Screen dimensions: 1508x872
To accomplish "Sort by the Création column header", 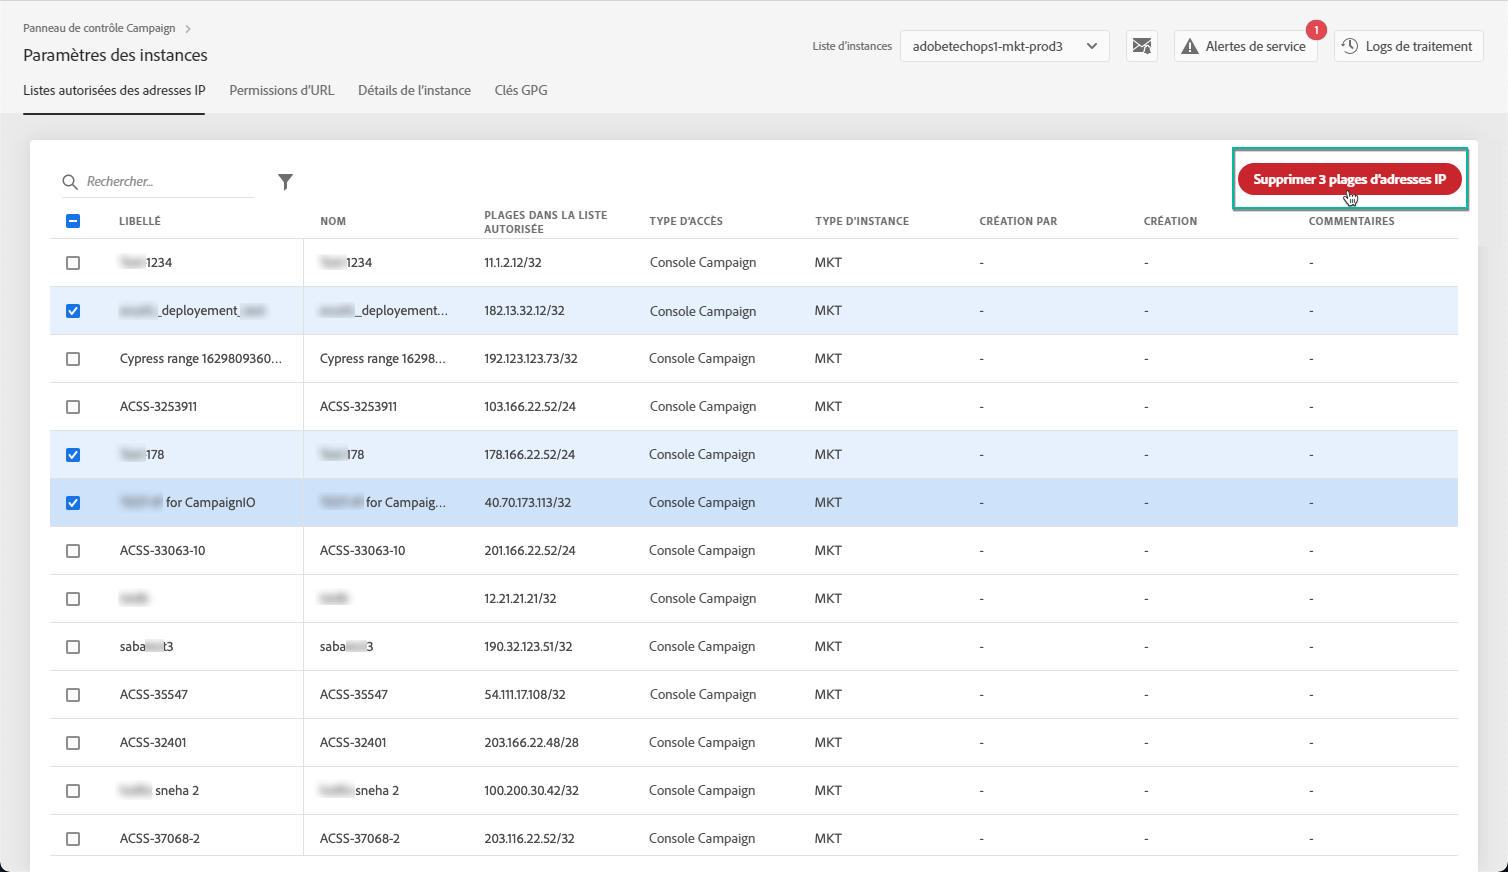I will tap(1170, 221).
